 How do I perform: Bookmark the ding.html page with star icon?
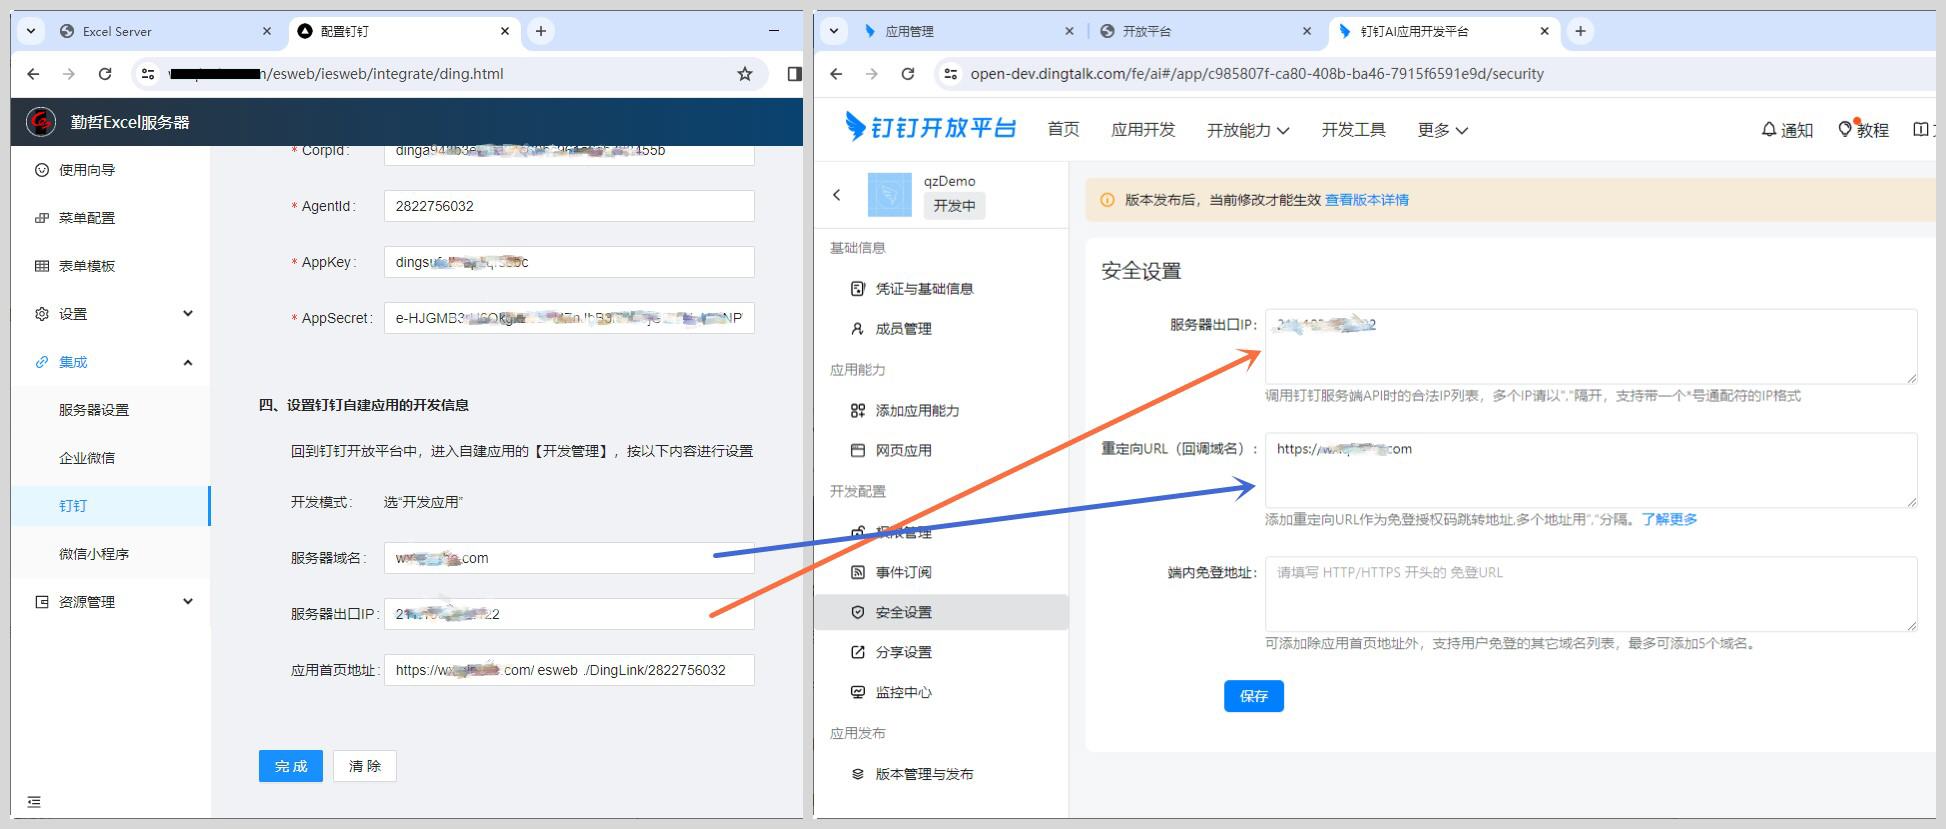click(744, 74)
